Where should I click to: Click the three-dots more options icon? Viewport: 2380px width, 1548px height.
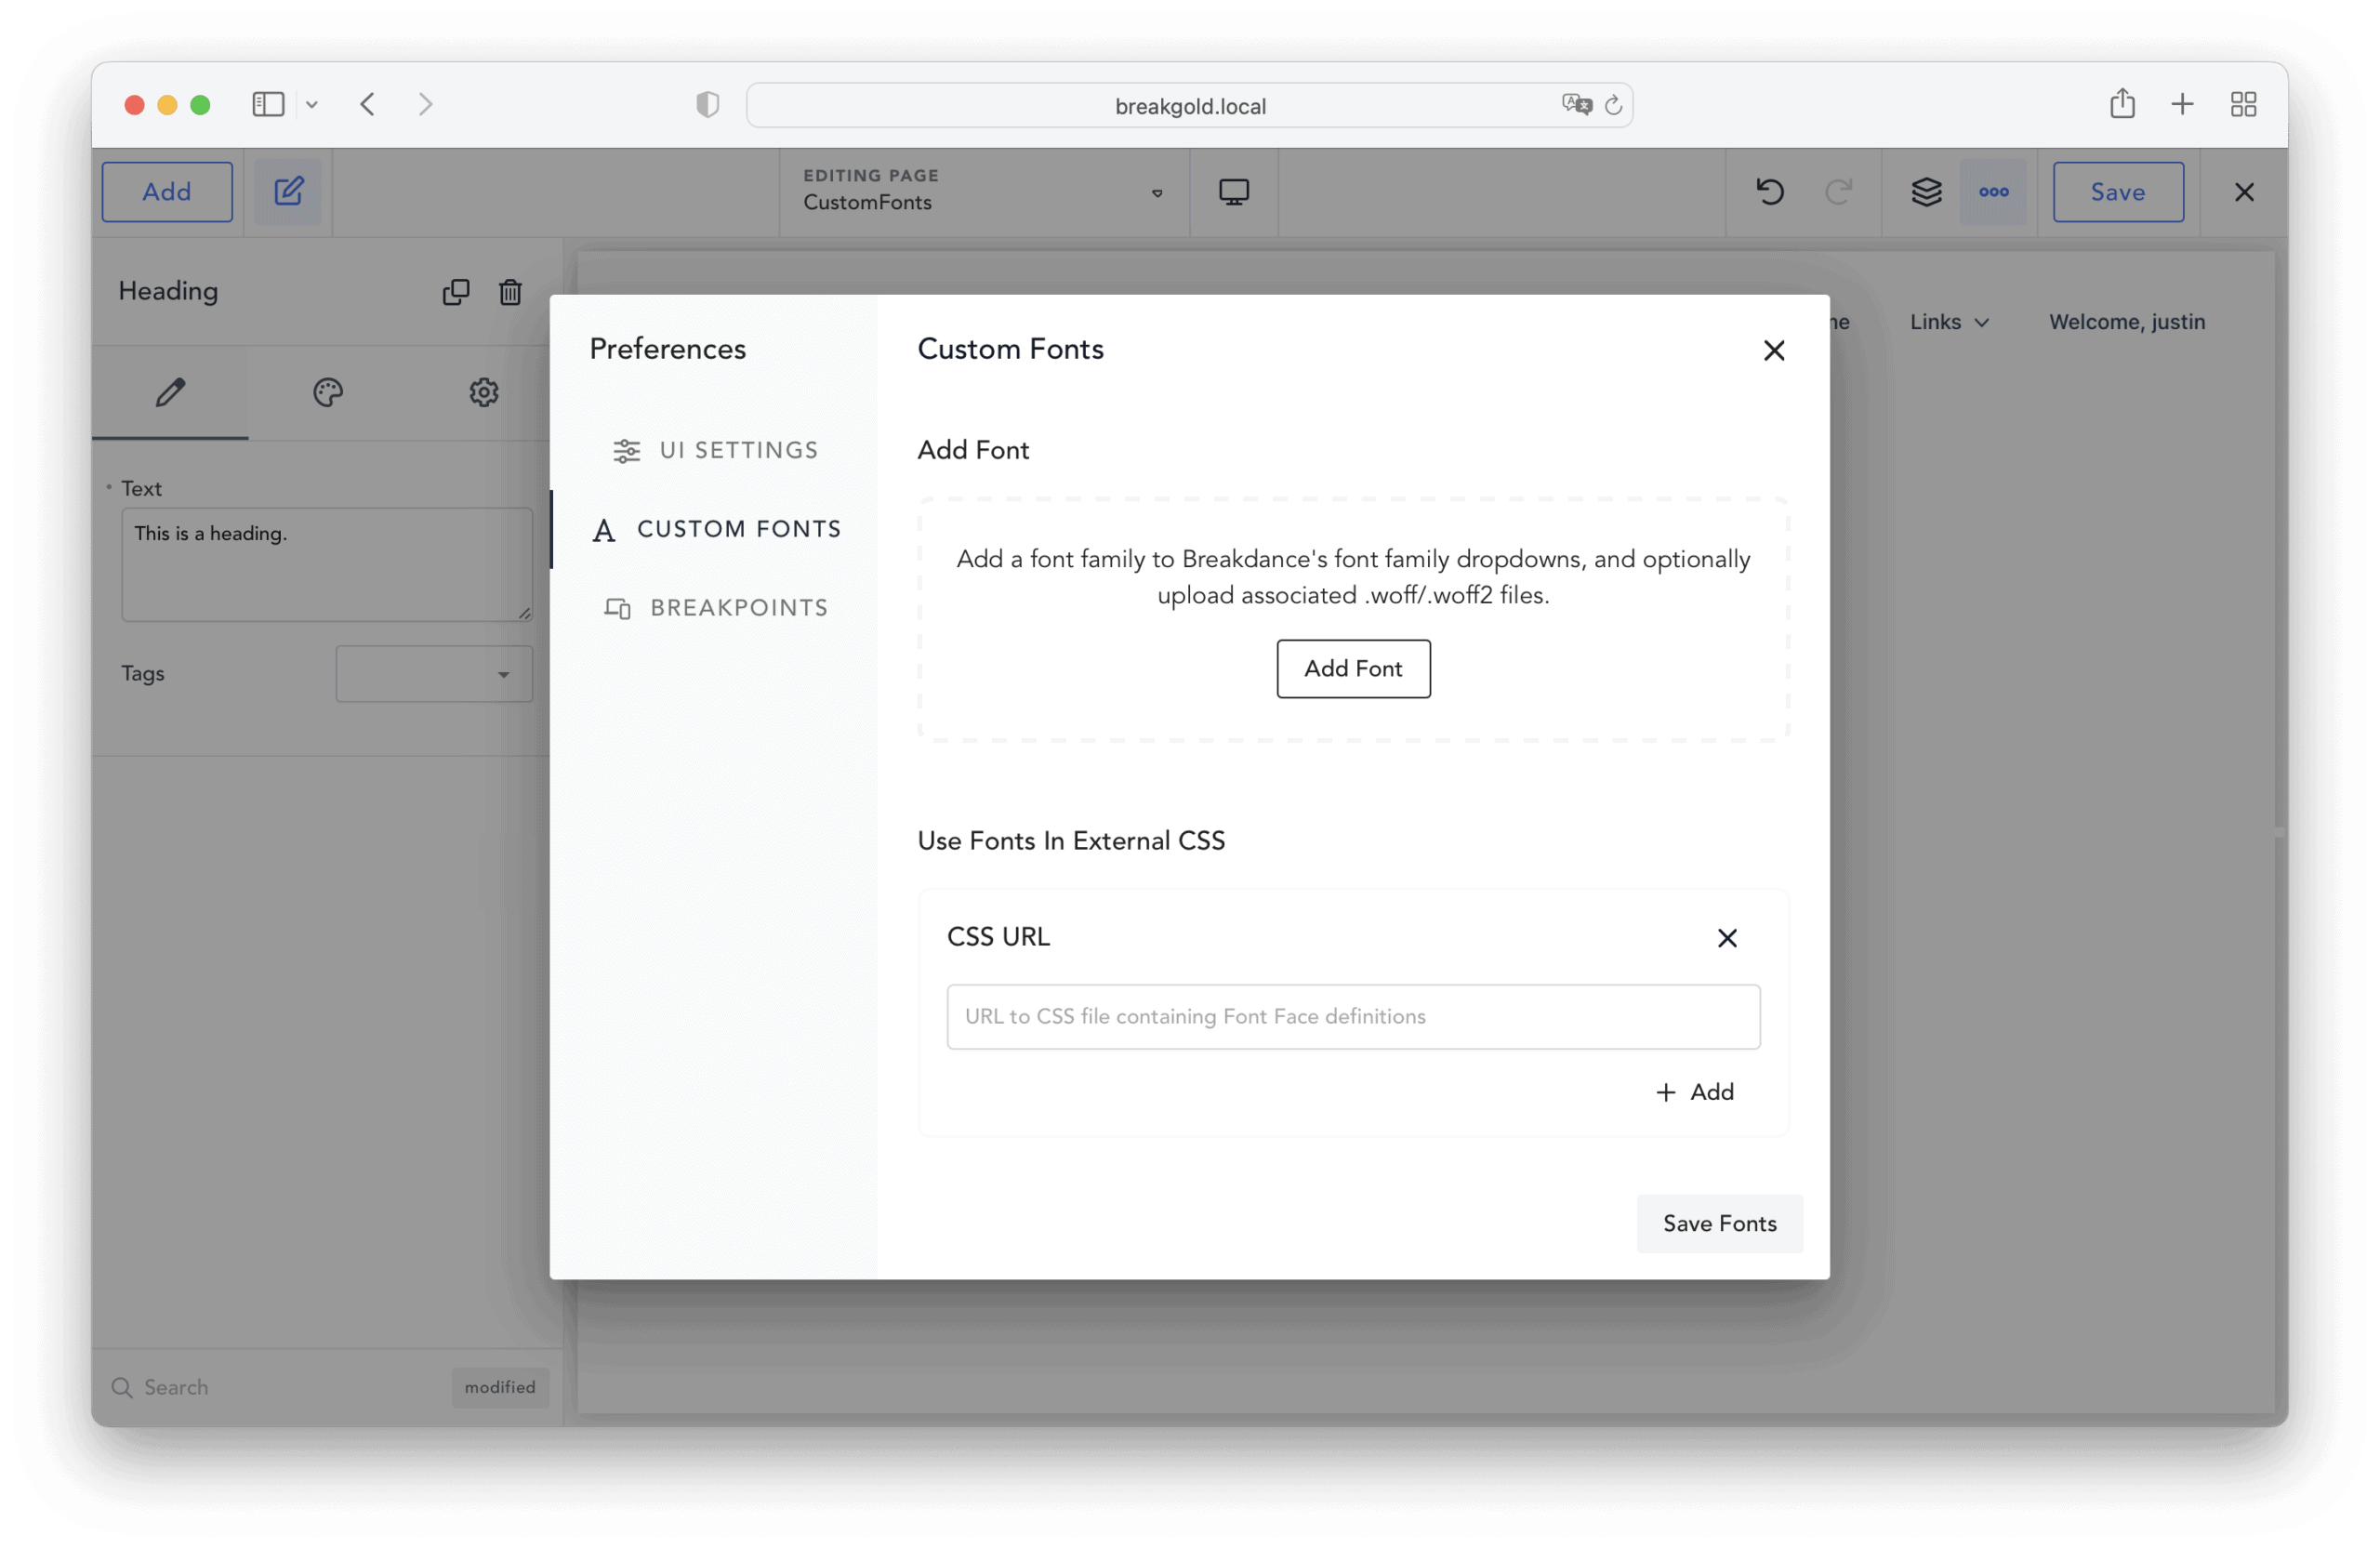tap(1993, 191)
